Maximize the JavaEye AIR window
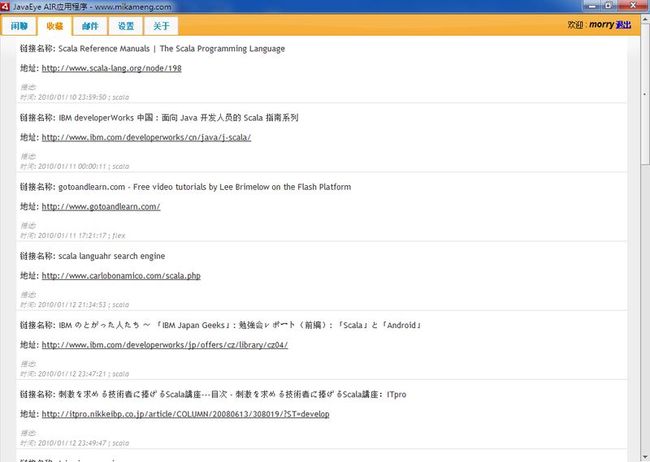This screenshot has height=462, width=650. pyautogui.click(x=609, y=5)
